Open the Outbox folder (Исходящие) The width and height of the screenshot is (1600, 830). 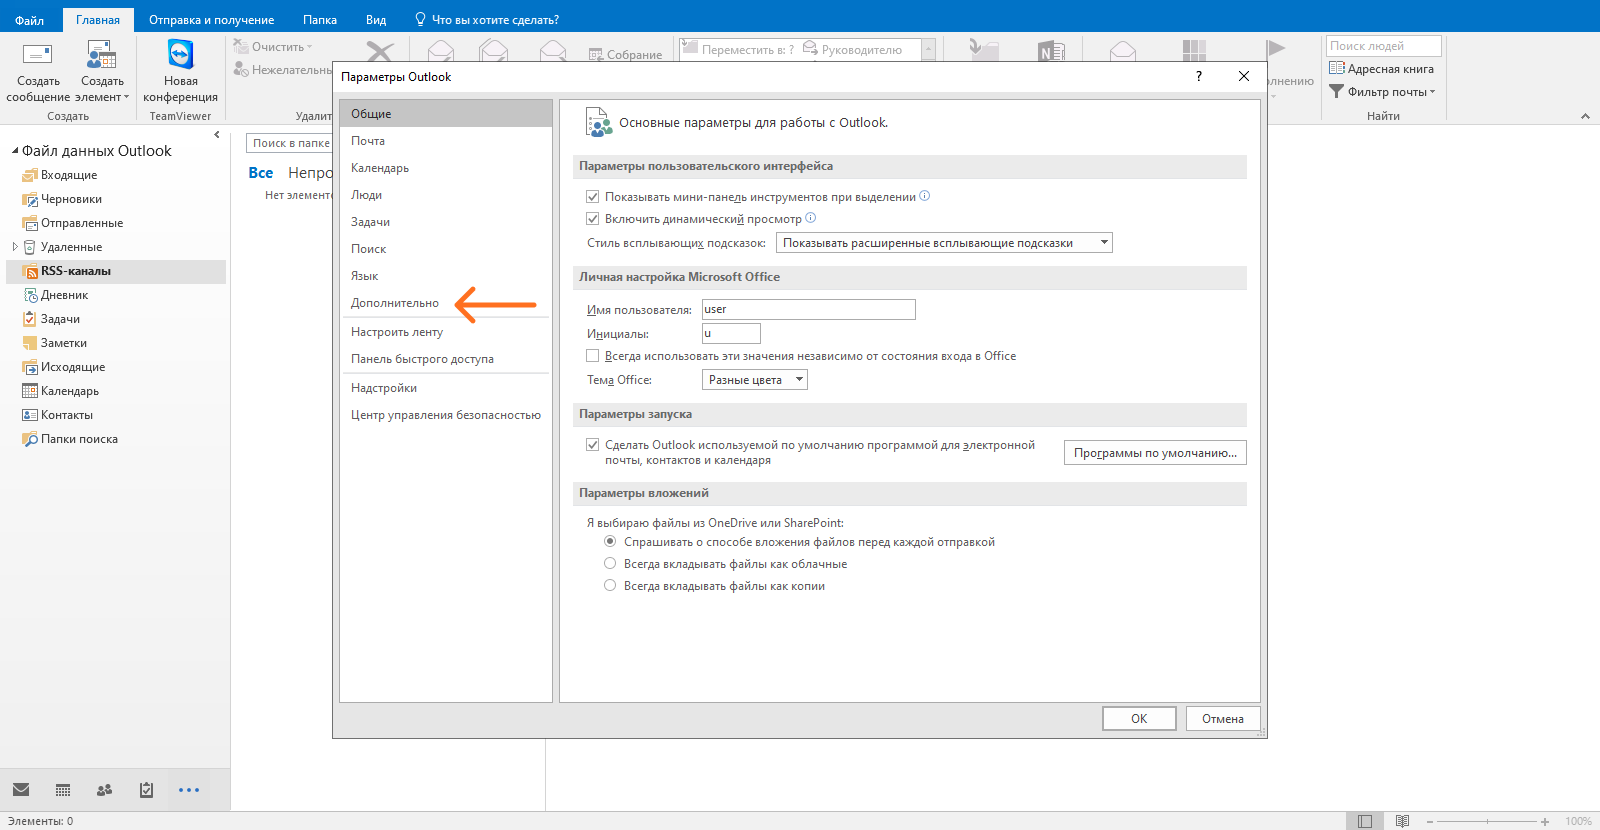click(73, 367)
